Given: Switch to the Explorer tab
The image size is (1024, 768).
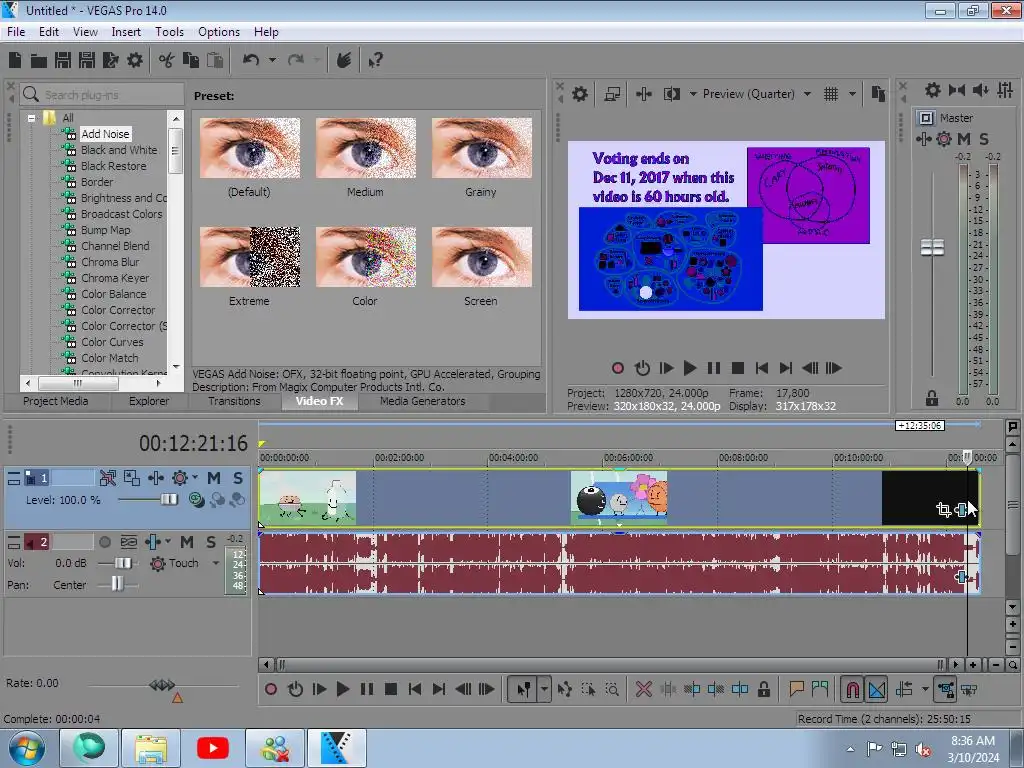Looking at the screenshot, I should [149, 401].
